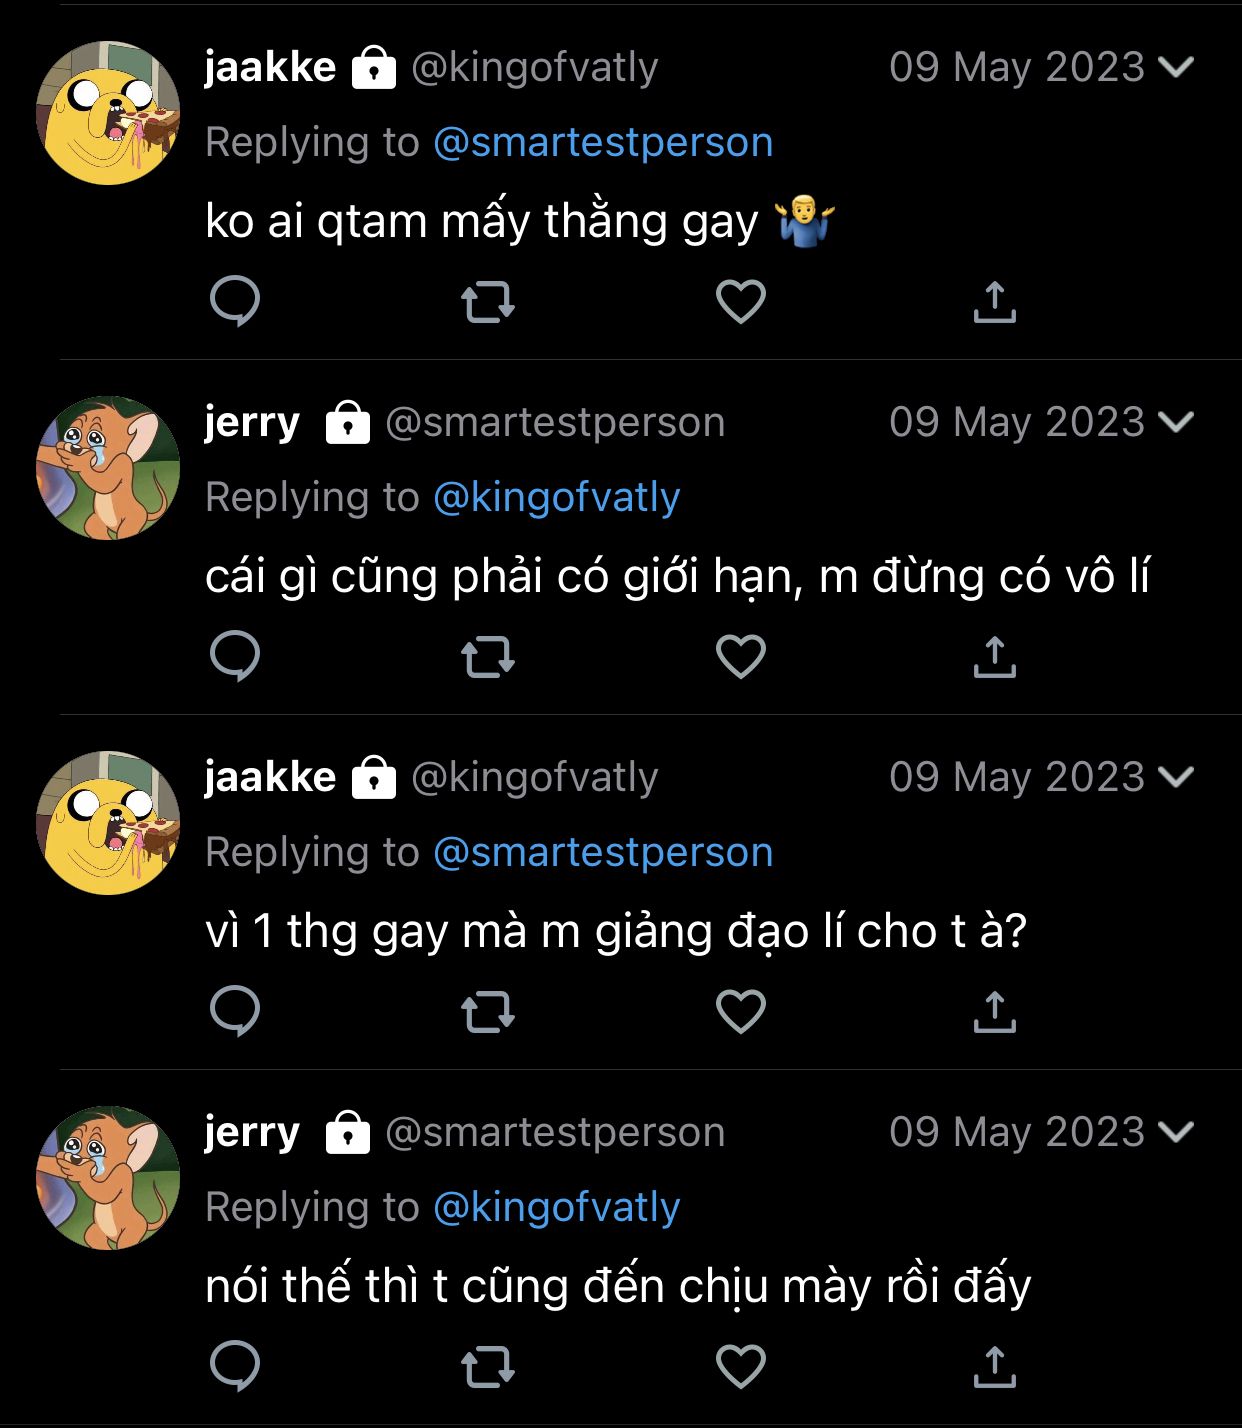Open jerry's display name on last tweet
The image size is (1242, 1428).
(x=252, y=1132)
